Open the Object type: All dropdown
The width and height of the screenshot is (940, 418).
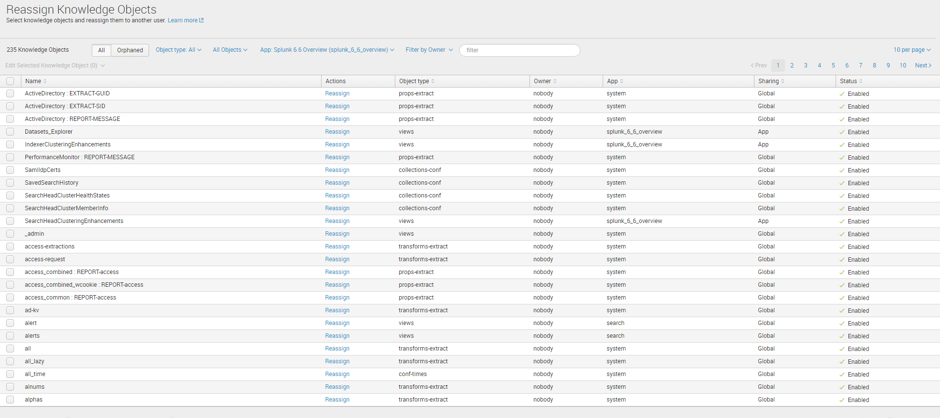(x=178, y=50)
